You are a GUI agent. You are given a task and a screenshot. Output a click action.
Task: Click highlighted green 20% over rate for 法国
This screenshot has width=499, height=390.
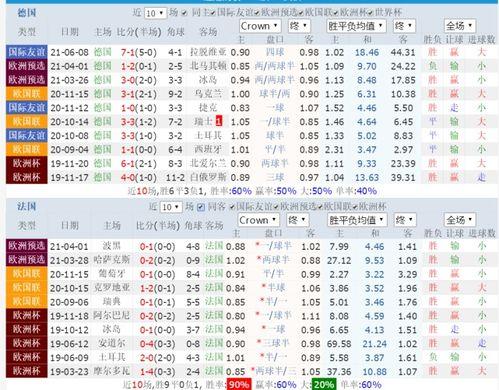[324, 385]
